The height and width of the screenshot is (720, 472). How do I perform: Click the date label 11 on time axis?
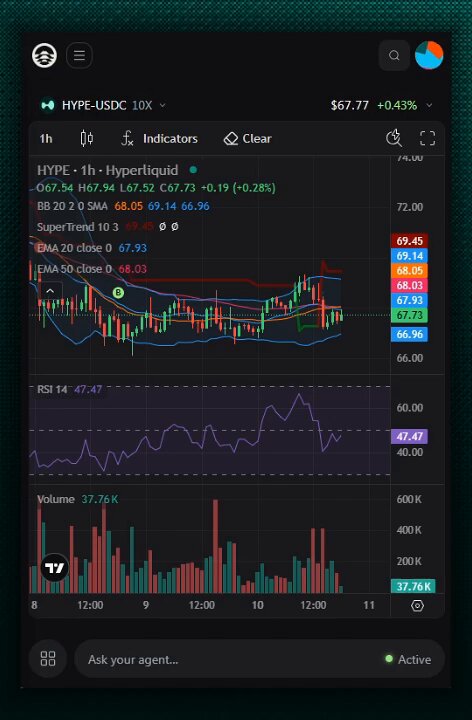pos(369,605)
